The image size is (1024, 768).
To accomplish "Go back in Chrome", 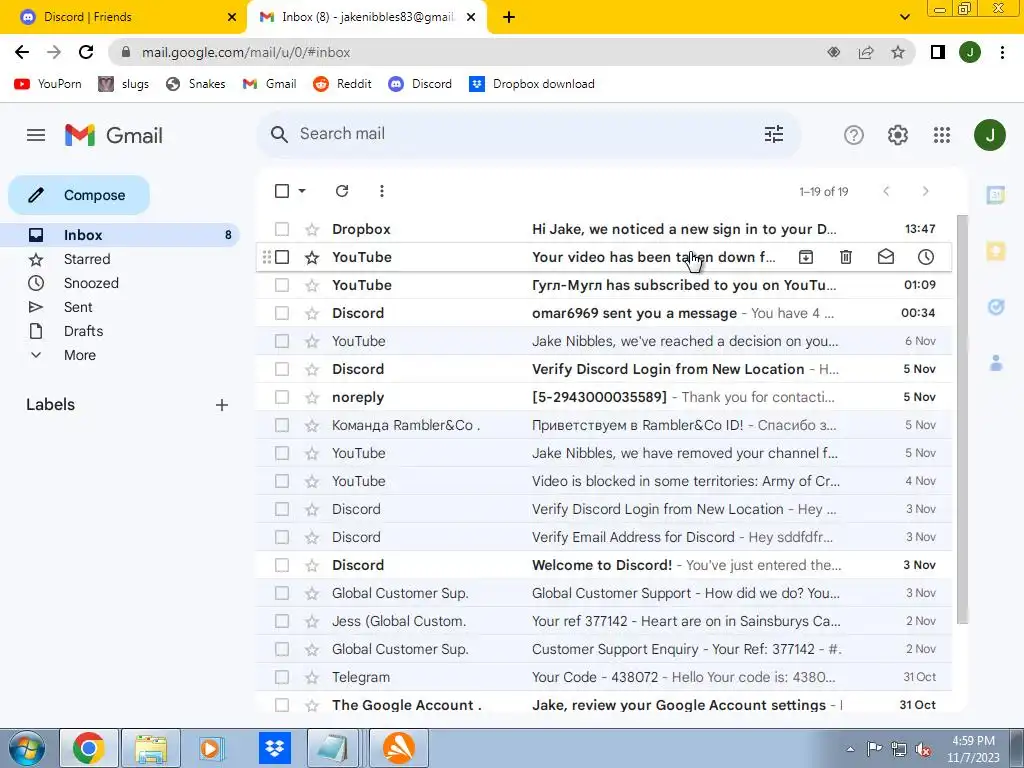I will [x=22, y=52].
